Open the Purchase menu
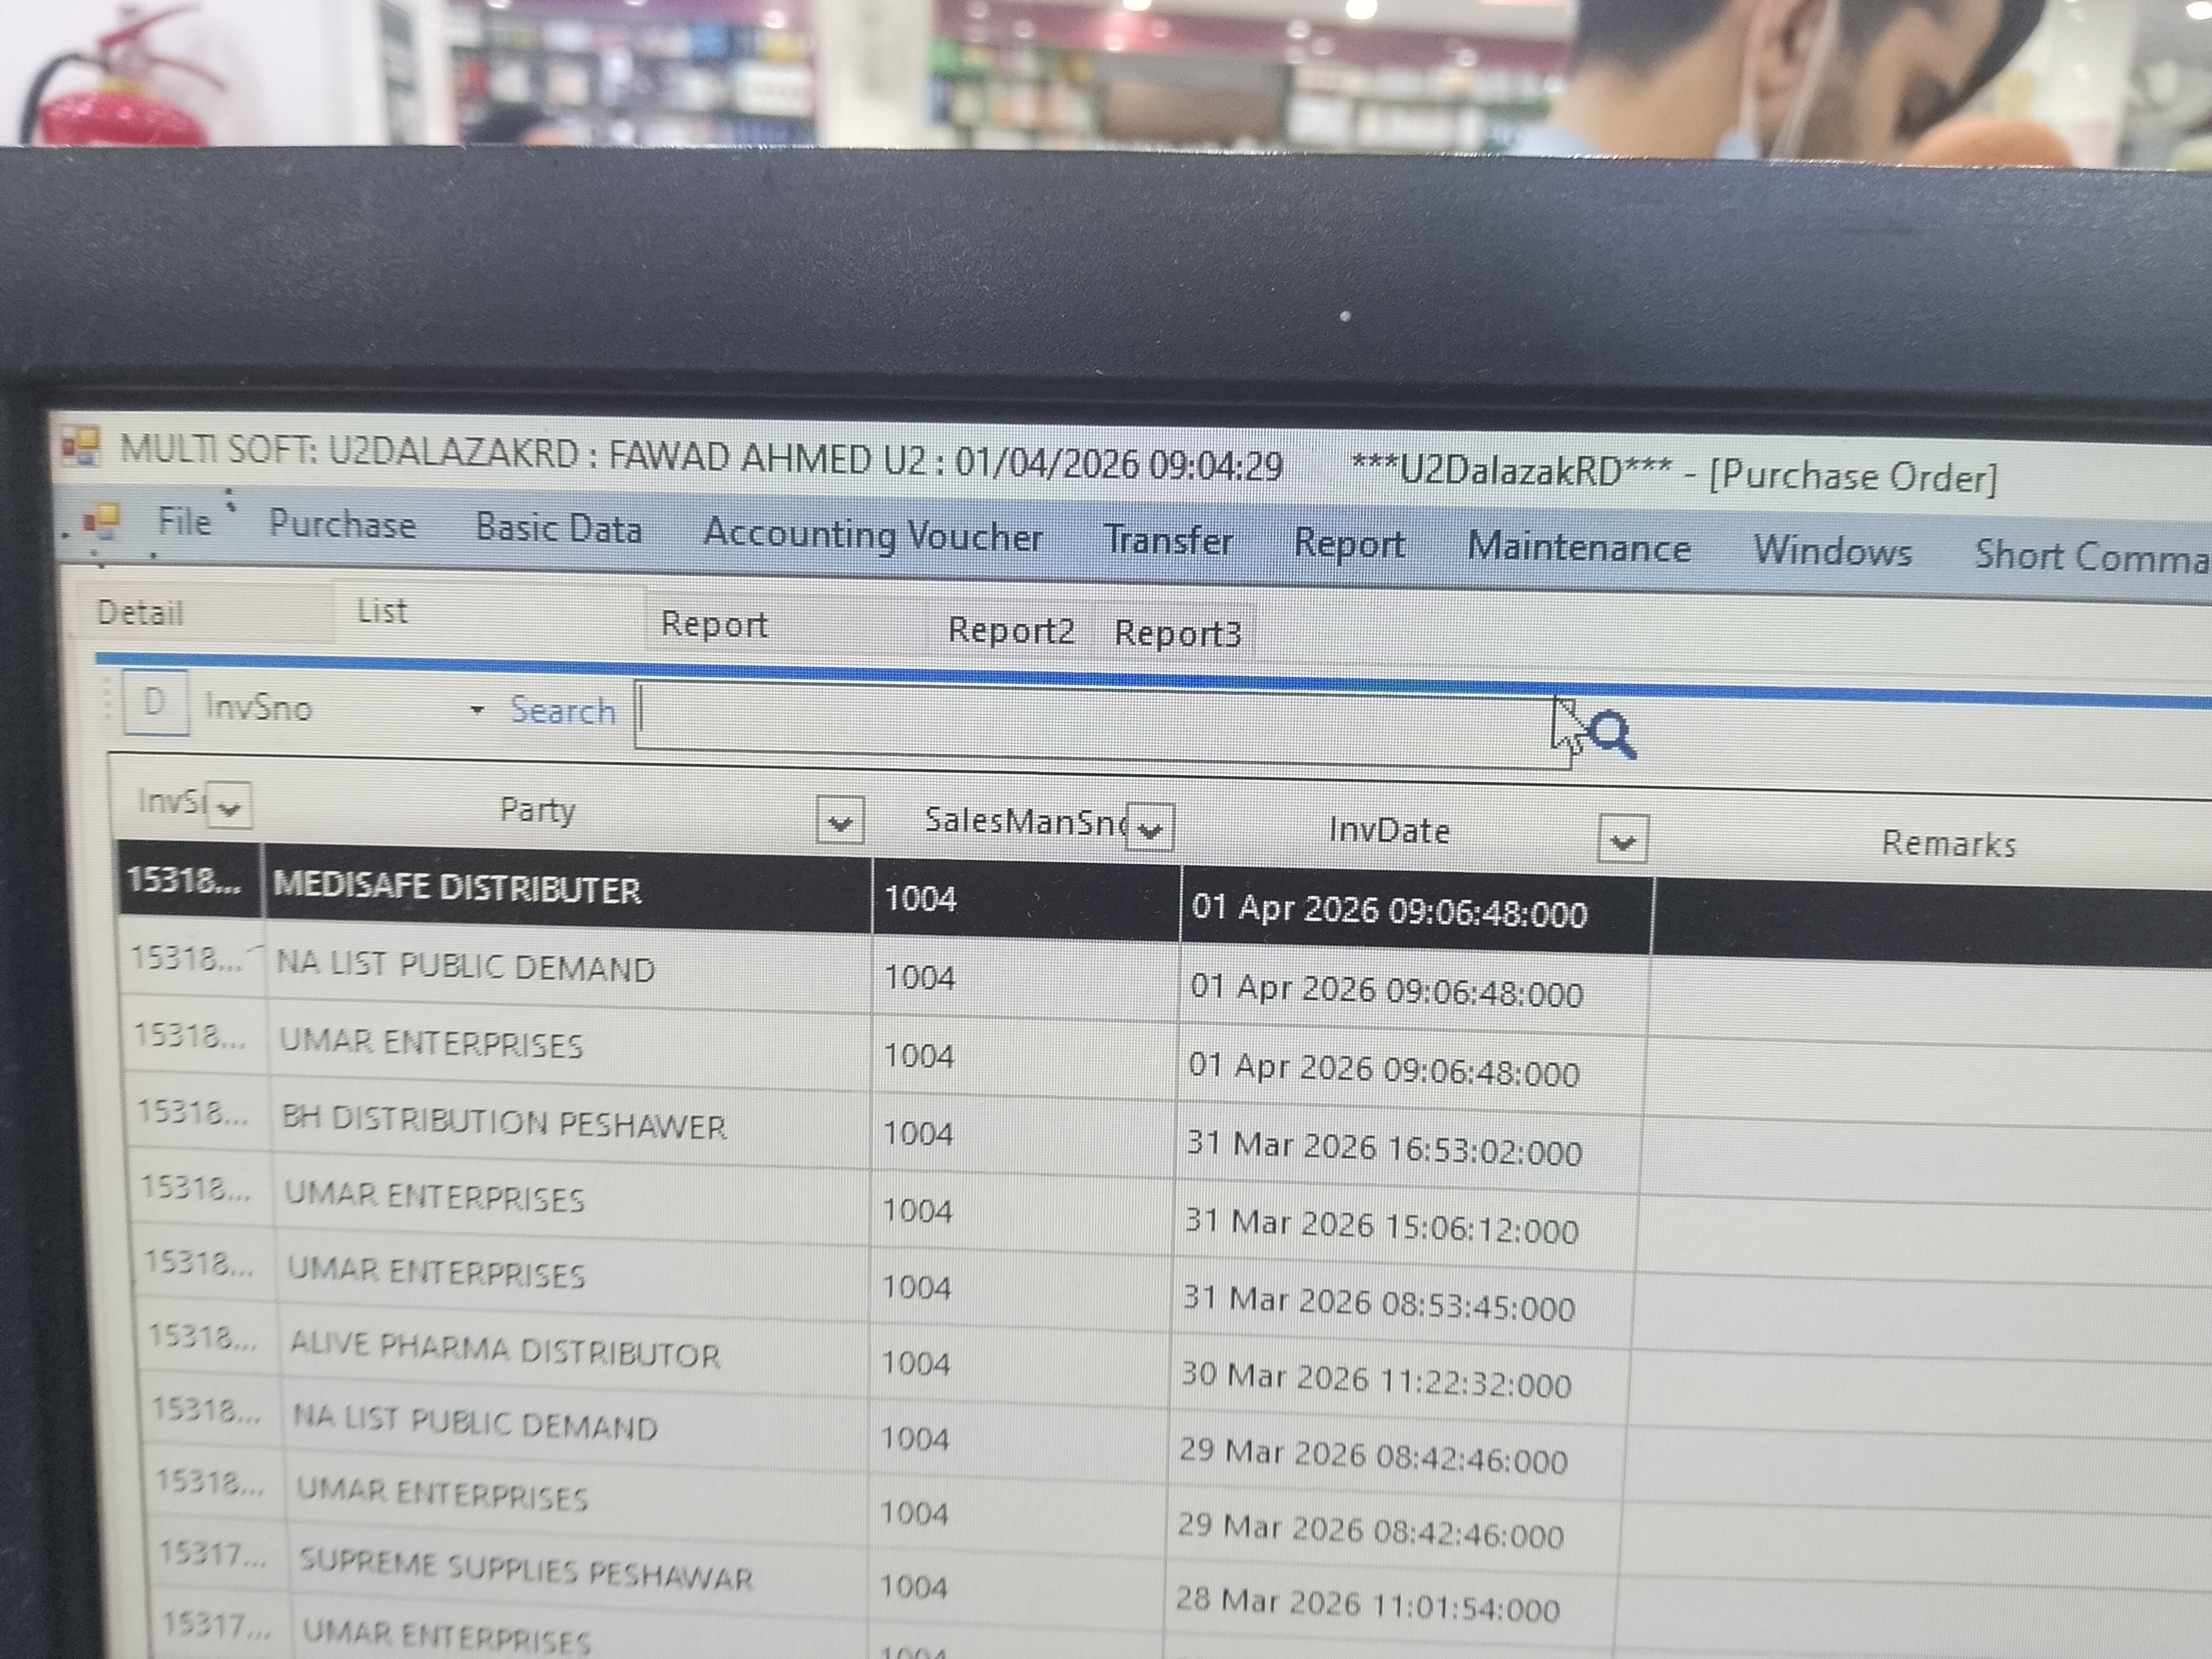This screenshot has height=1659, width=2212. click(342, 524)
